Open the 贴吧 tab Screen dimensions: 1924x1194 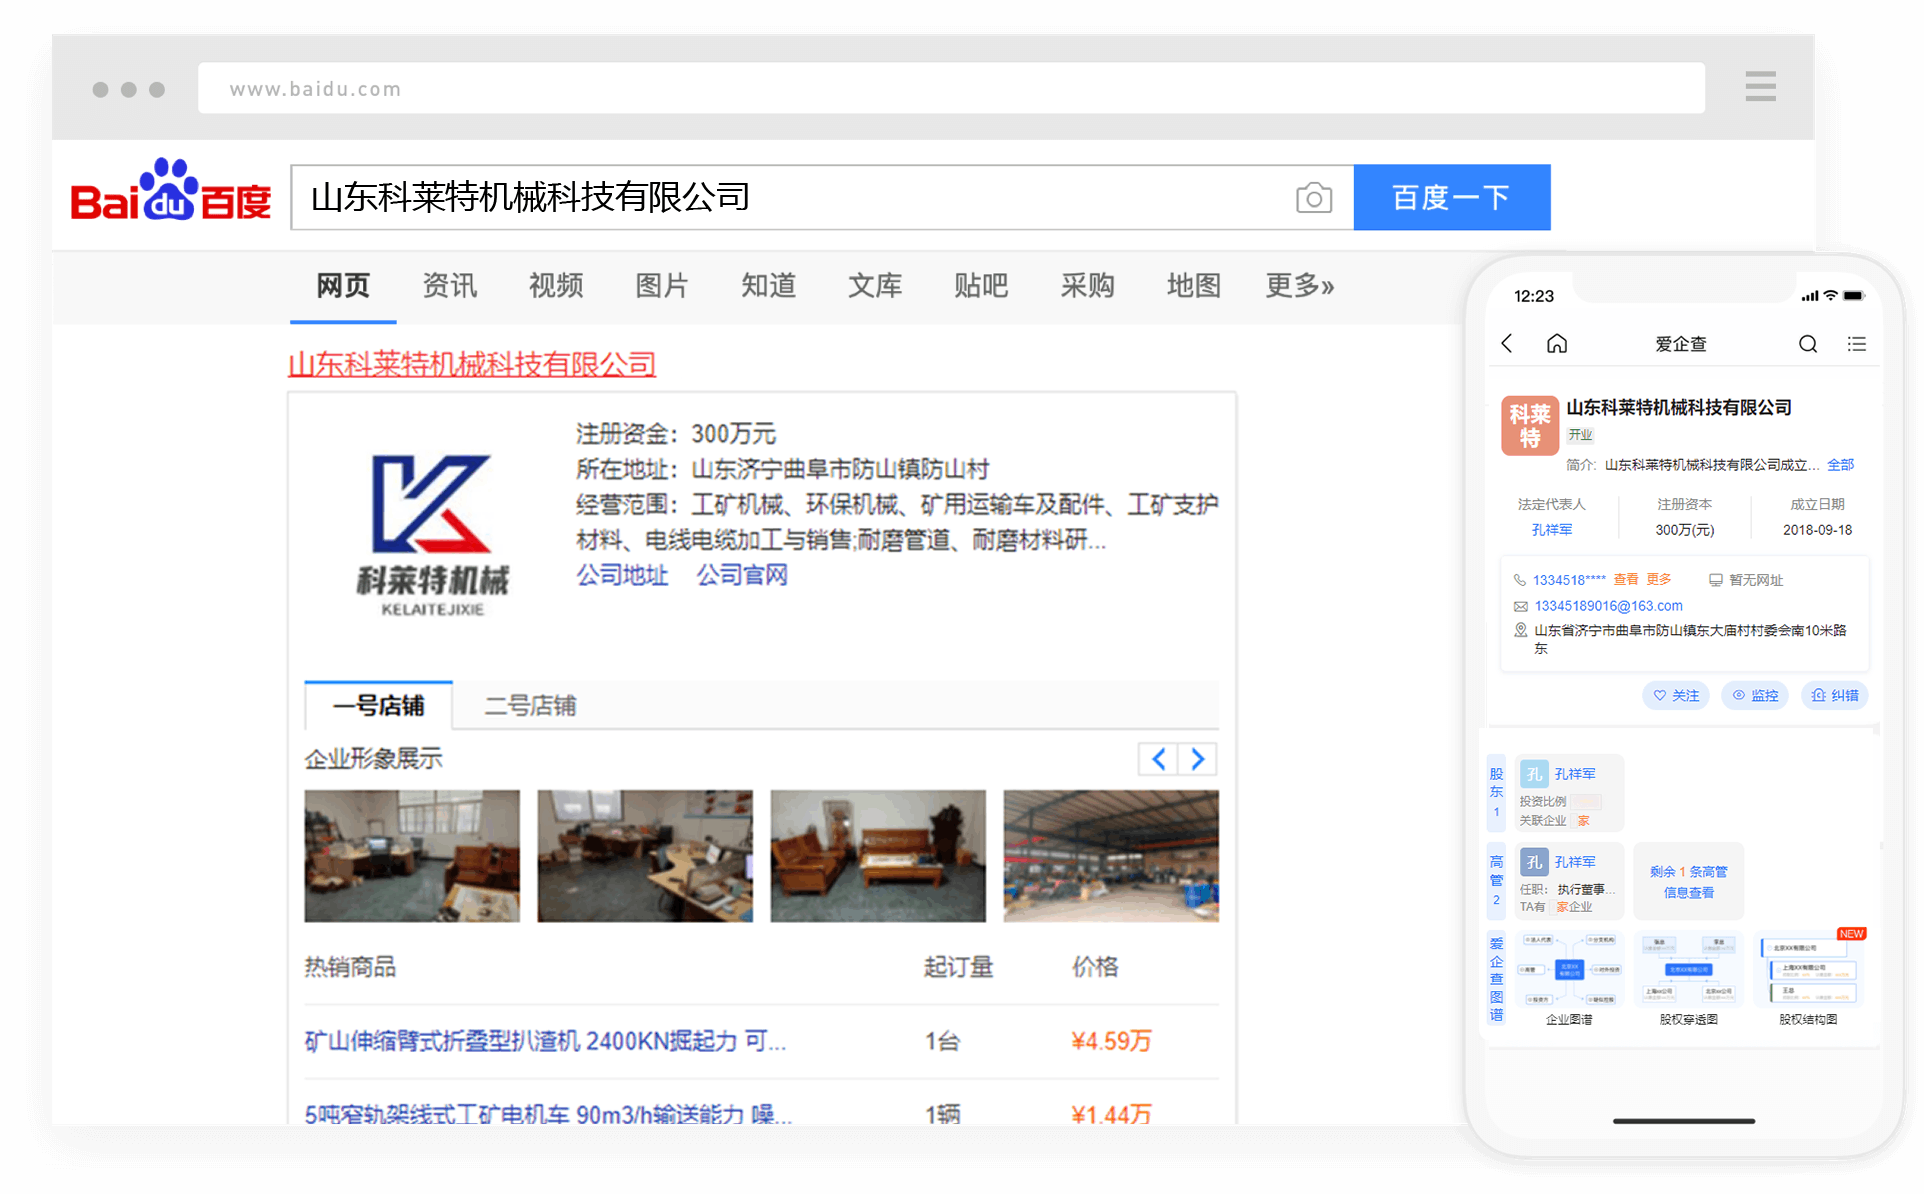click(981, 286)
